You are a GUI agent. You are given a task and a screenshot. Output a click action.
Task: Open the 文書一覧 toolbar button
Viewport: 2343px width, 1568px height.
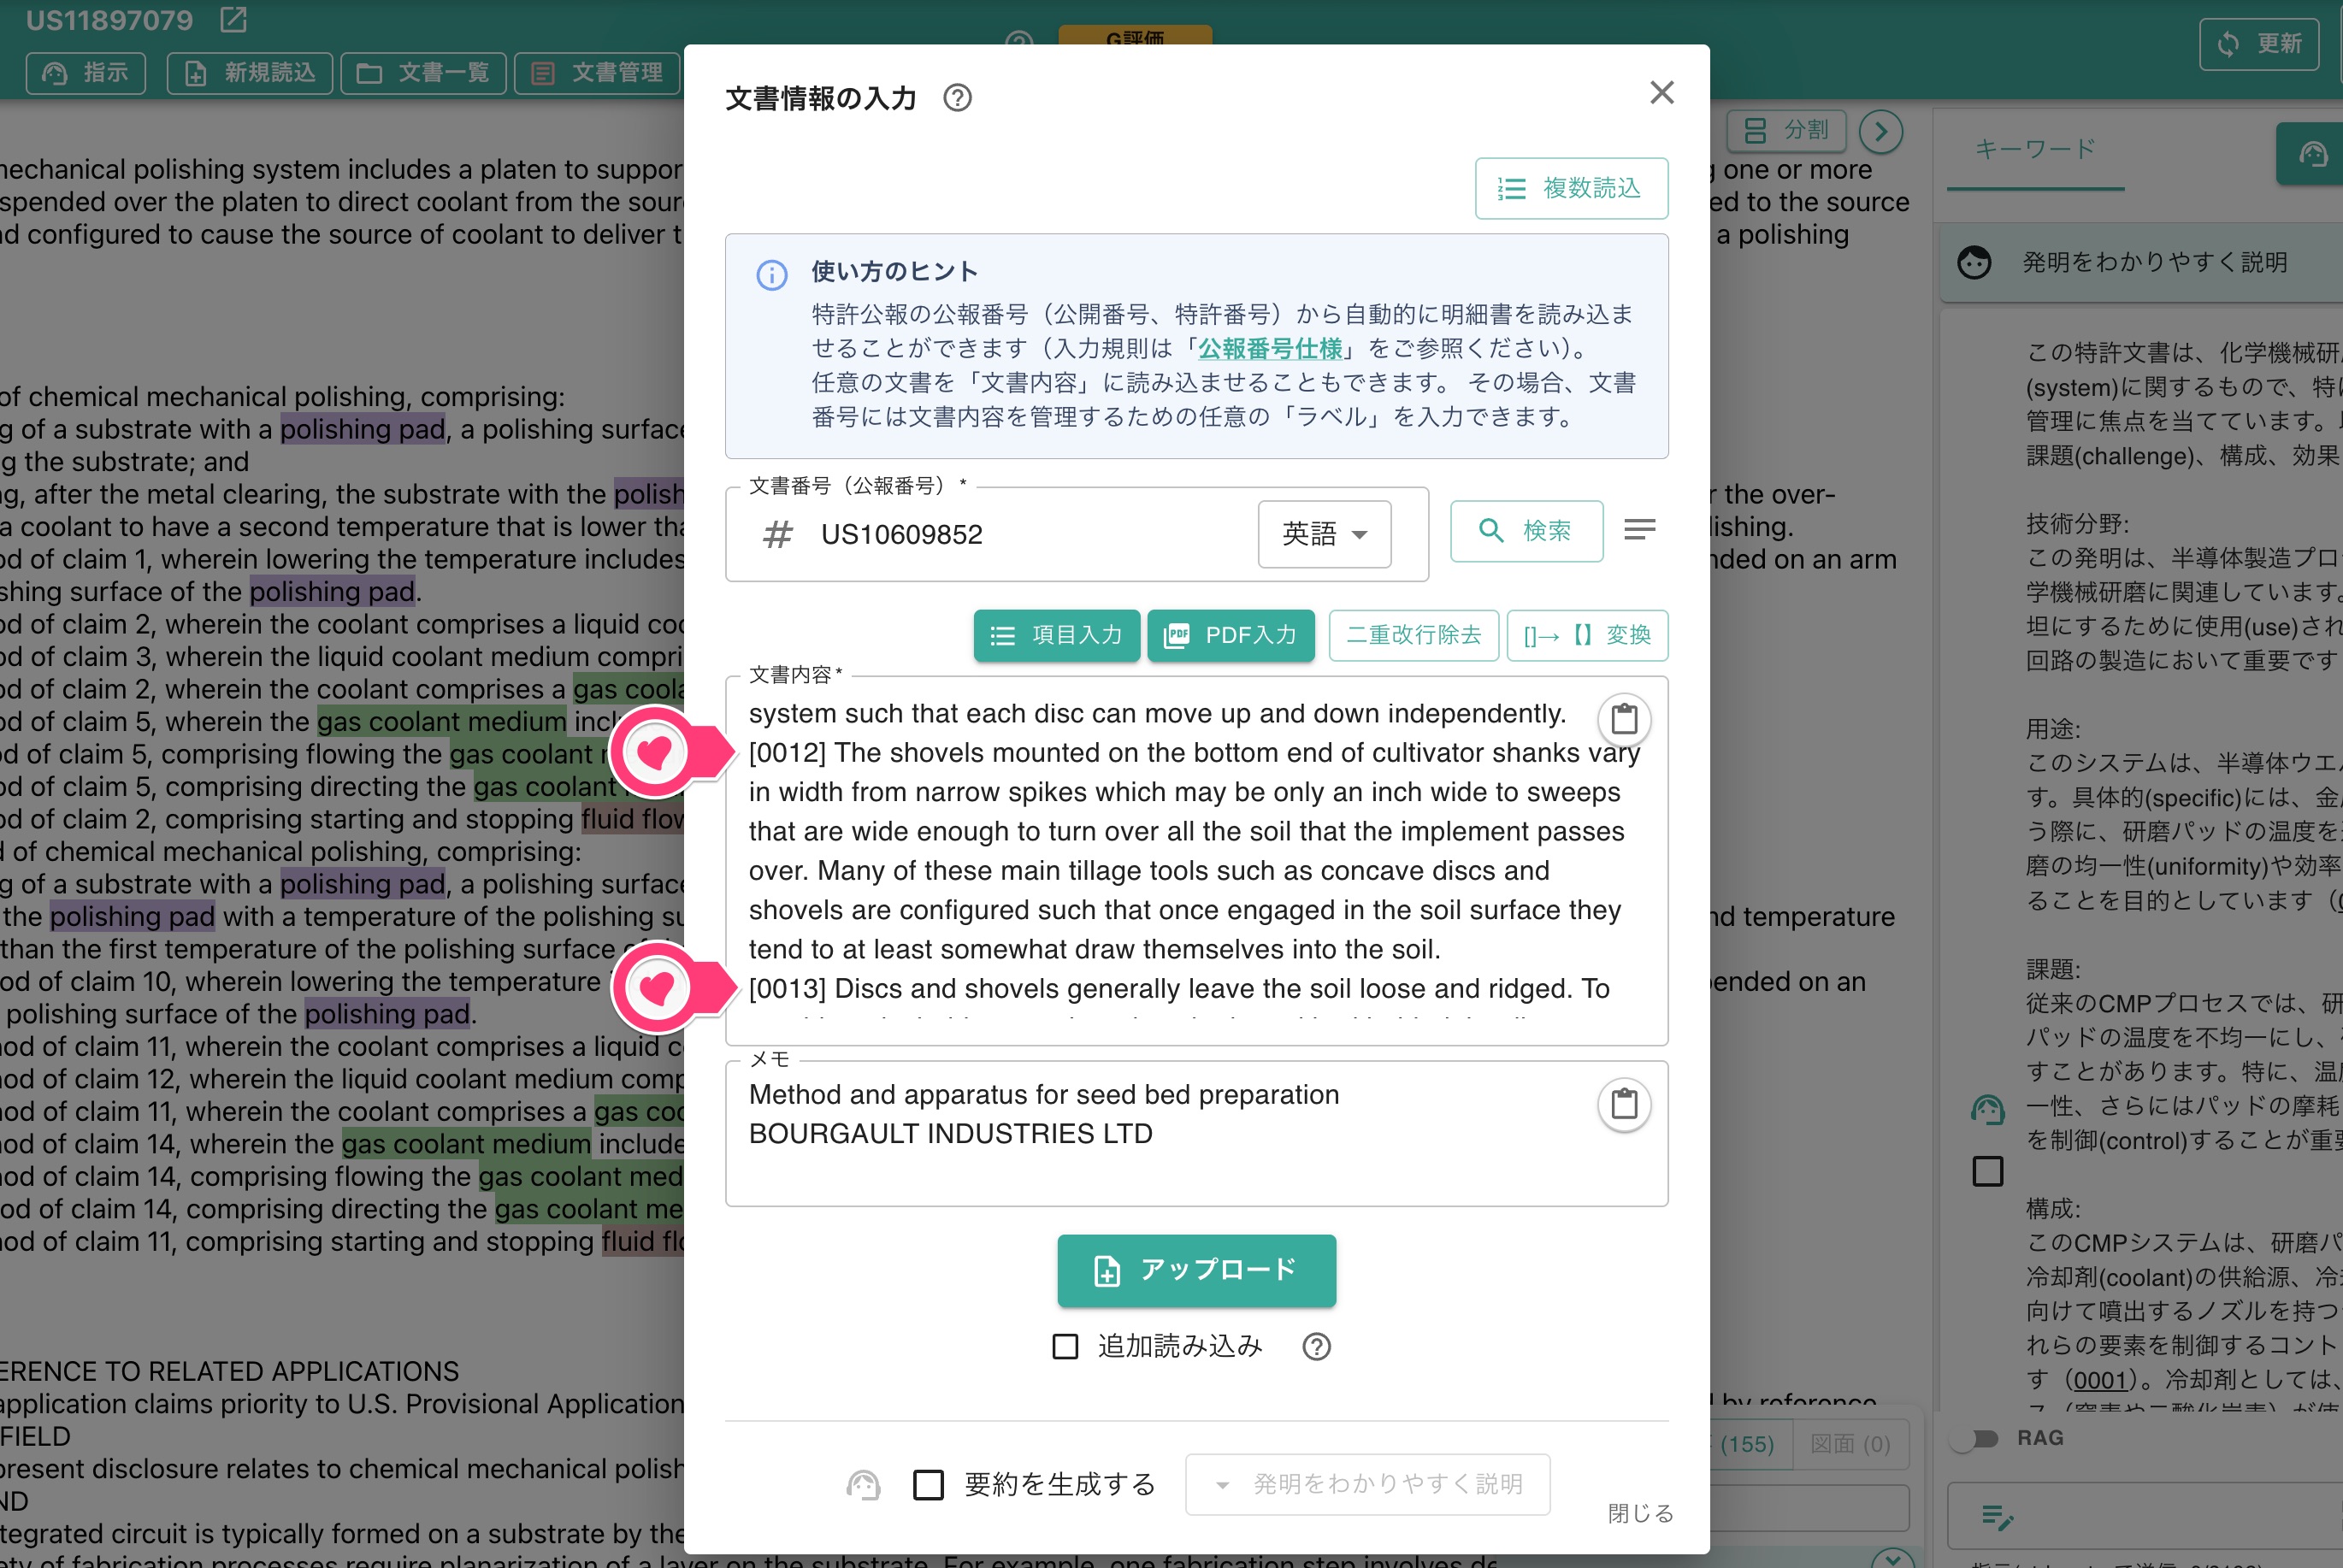tap(423, 73)
